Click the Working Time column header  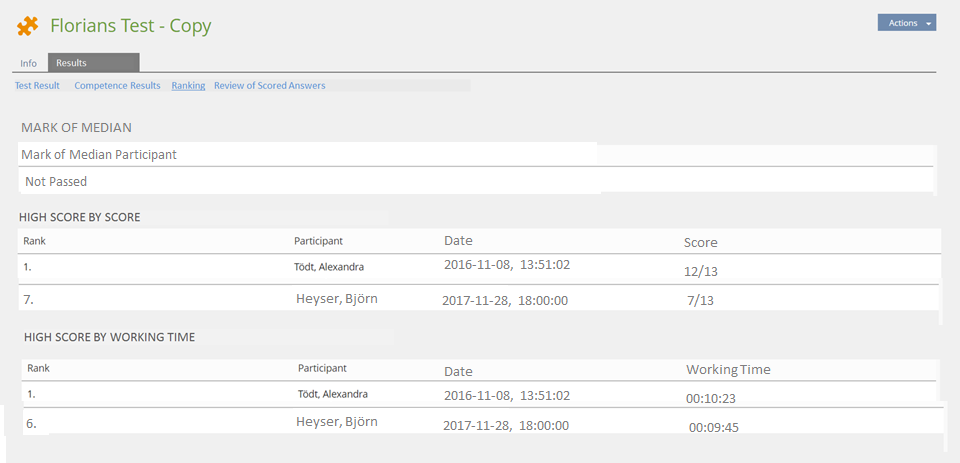pos(728,370)
